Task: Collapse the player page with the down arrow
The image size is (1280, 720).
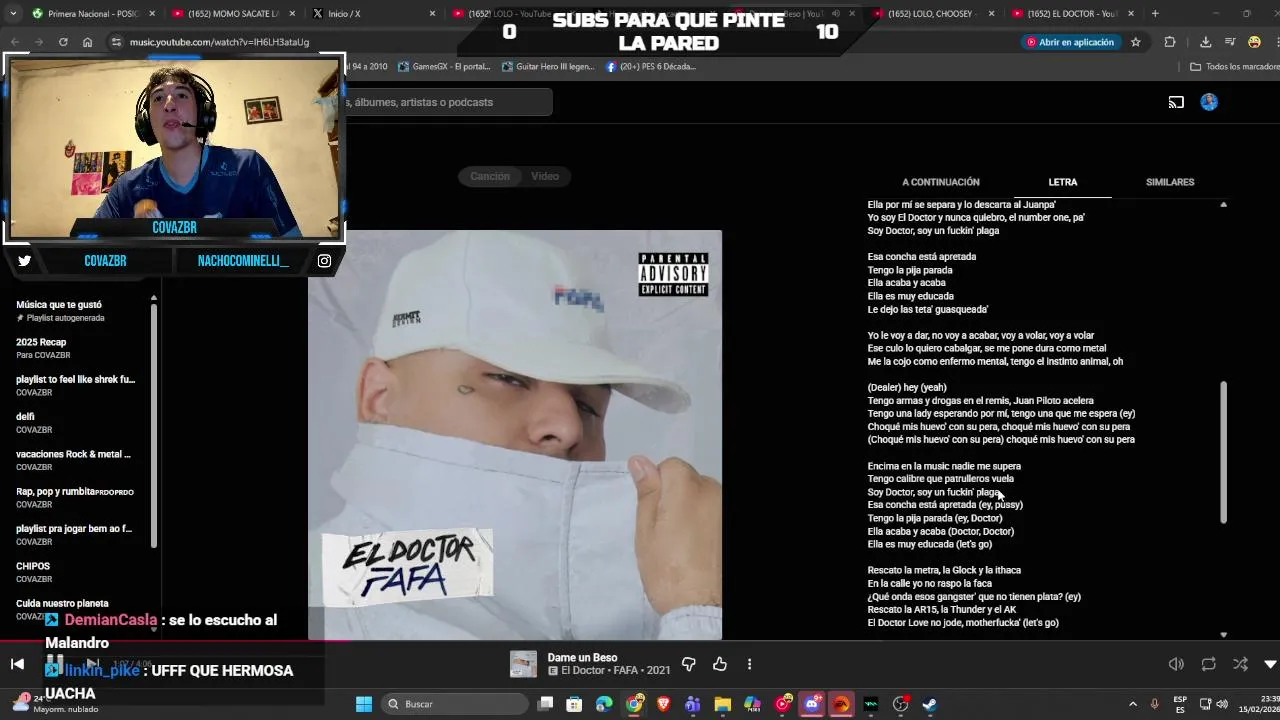Action: (x=1270, y=664)
